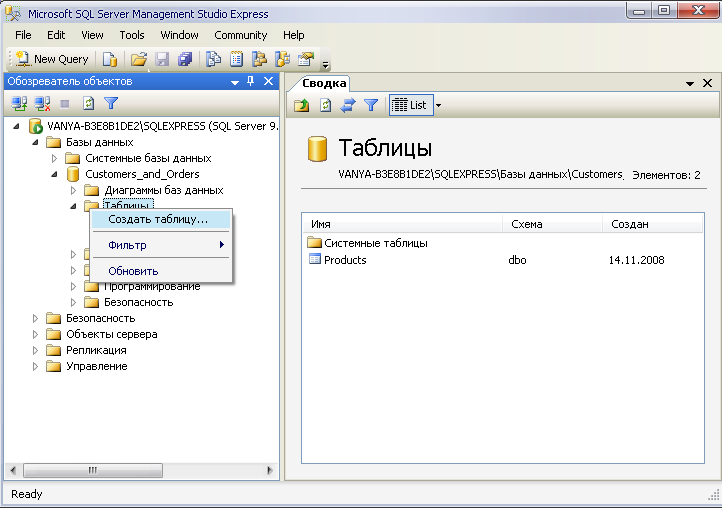Click the new file icon beside New Query
Viewport: 722px width, 510px height.
pos(110,59)
